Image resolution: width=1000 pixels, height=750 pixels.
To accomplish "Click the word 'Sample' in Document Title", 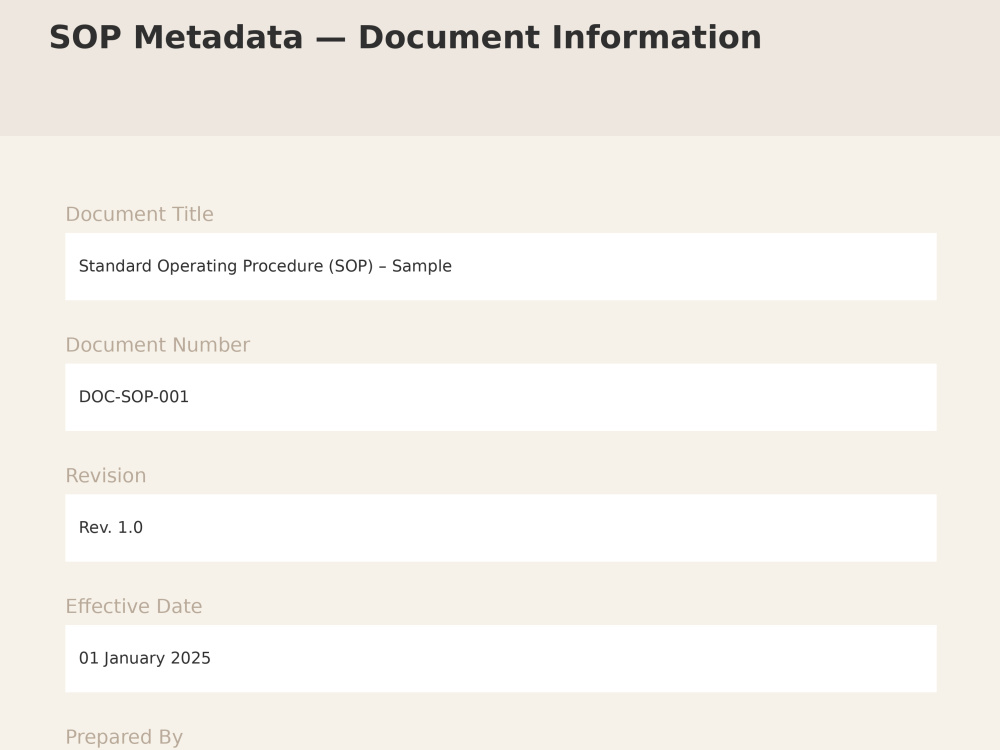I will click(x=422, y=266).
